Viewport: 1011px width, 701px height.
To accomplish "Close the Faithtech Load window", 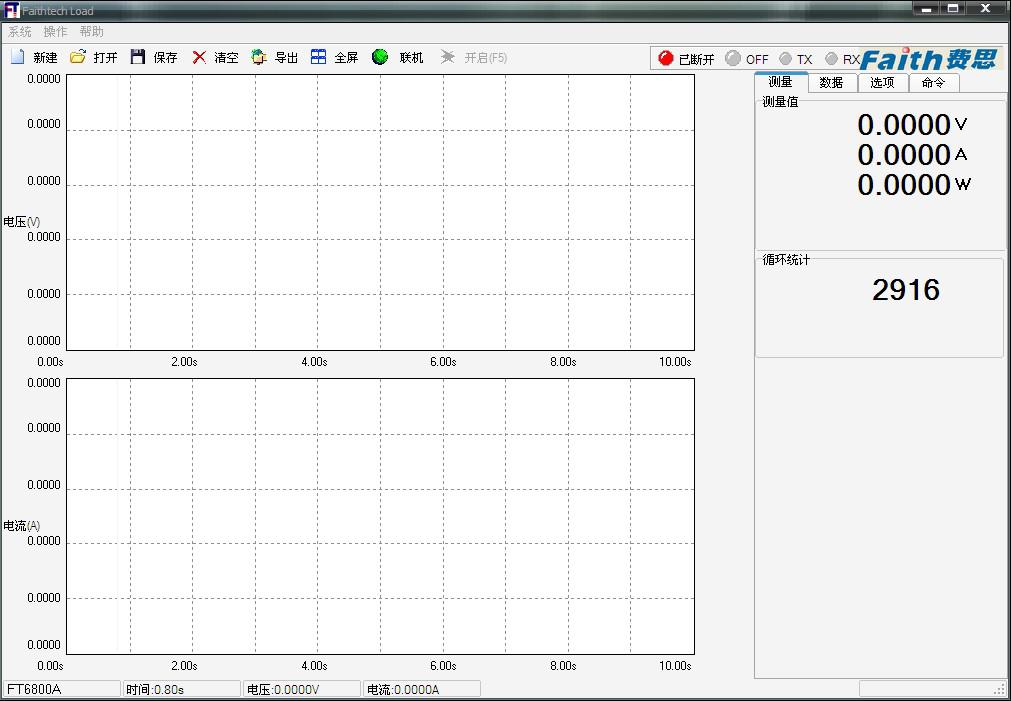I will pos(986,8).
